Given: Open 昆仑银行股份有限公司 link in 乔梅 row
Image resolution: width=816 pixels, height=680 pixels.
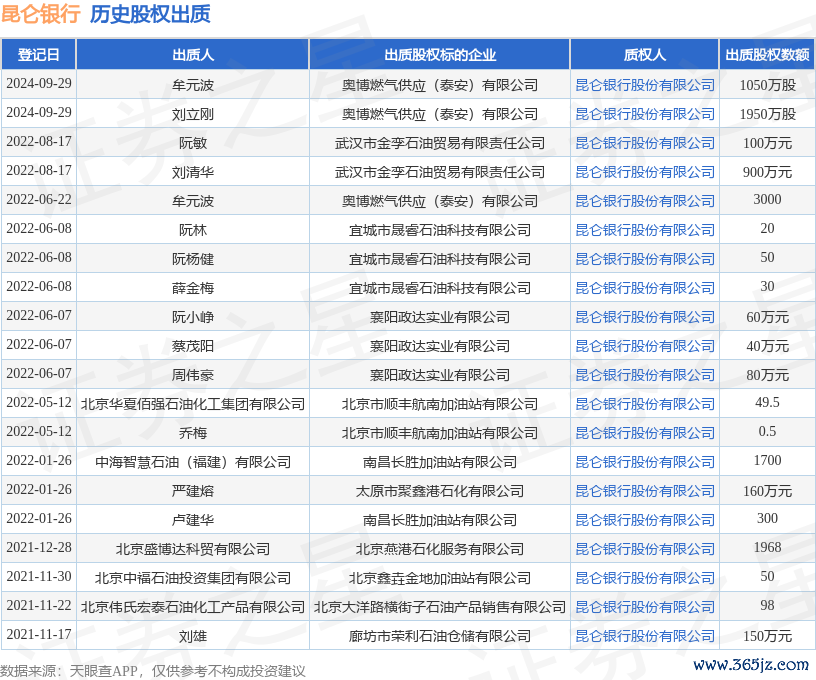Looking at the screenshot, I should coord(644,433).
